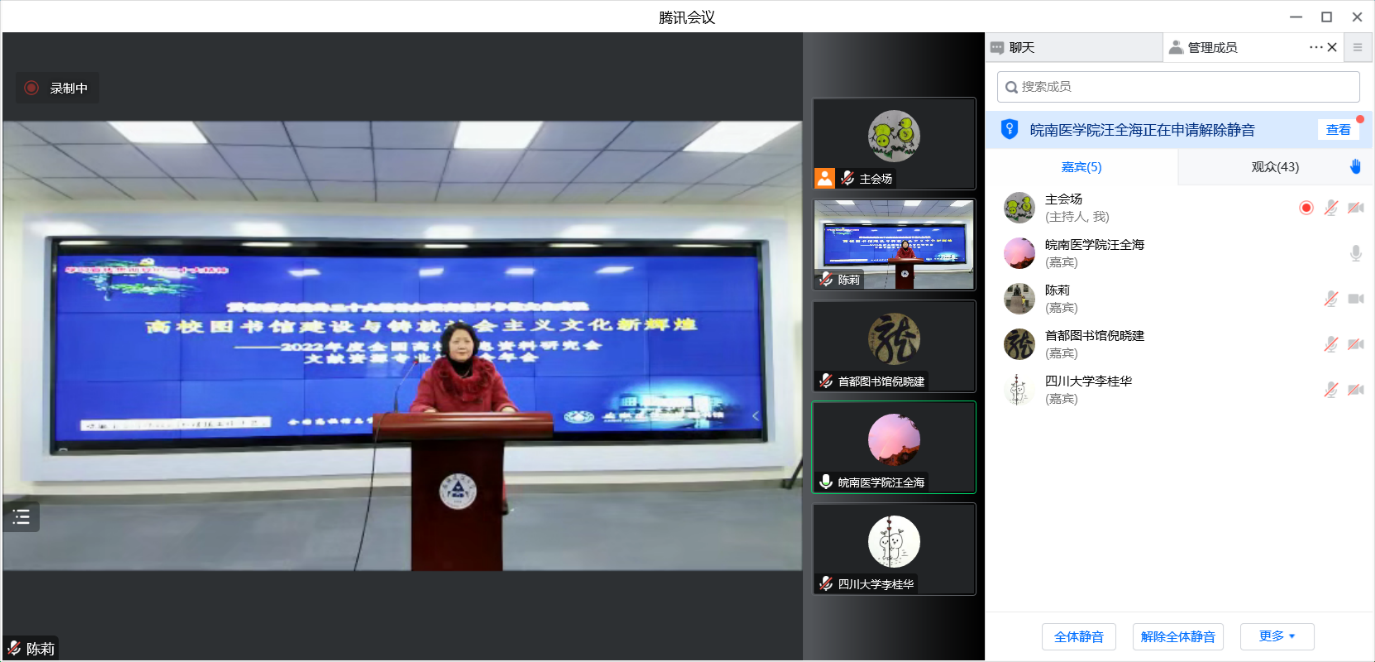This screenshot has width=1375, height=662.
Task: Open the three-dot options on 管理成员 tab
Action: click(x=1316, y=47)
